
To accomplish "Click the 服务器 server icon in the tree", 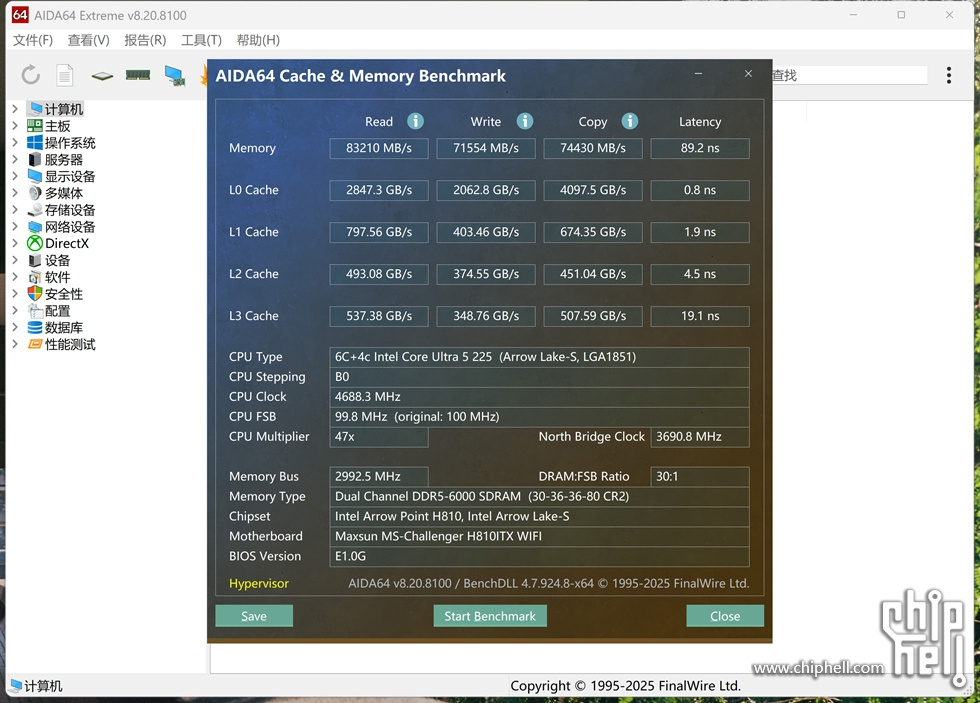I will tap(35, 159).
